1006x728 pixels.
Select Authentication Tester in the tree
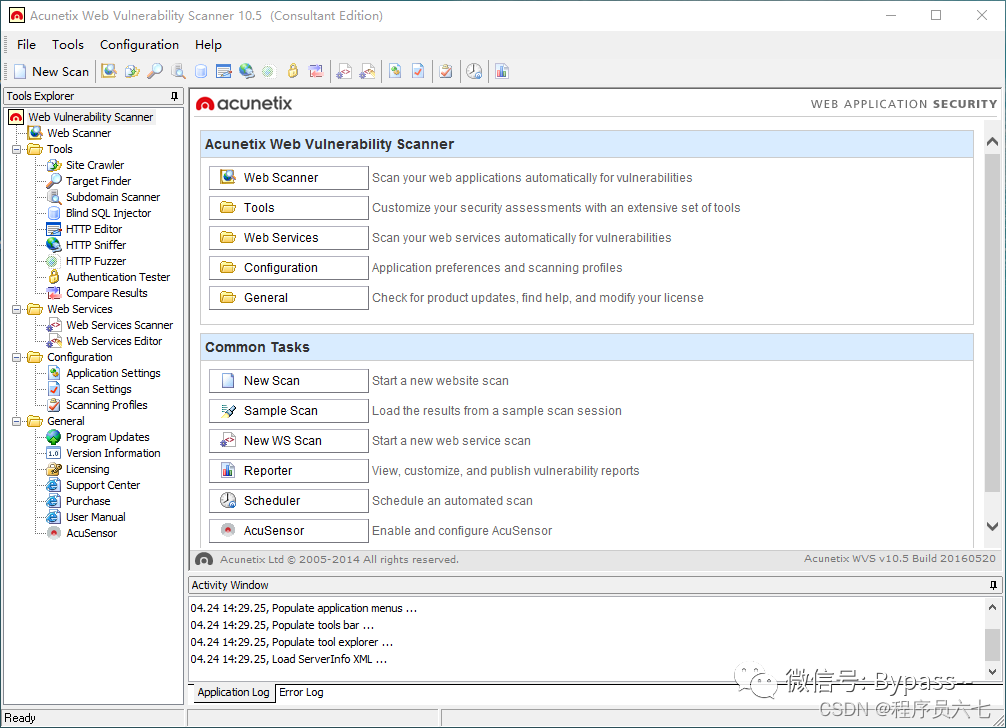pos(118,277)
